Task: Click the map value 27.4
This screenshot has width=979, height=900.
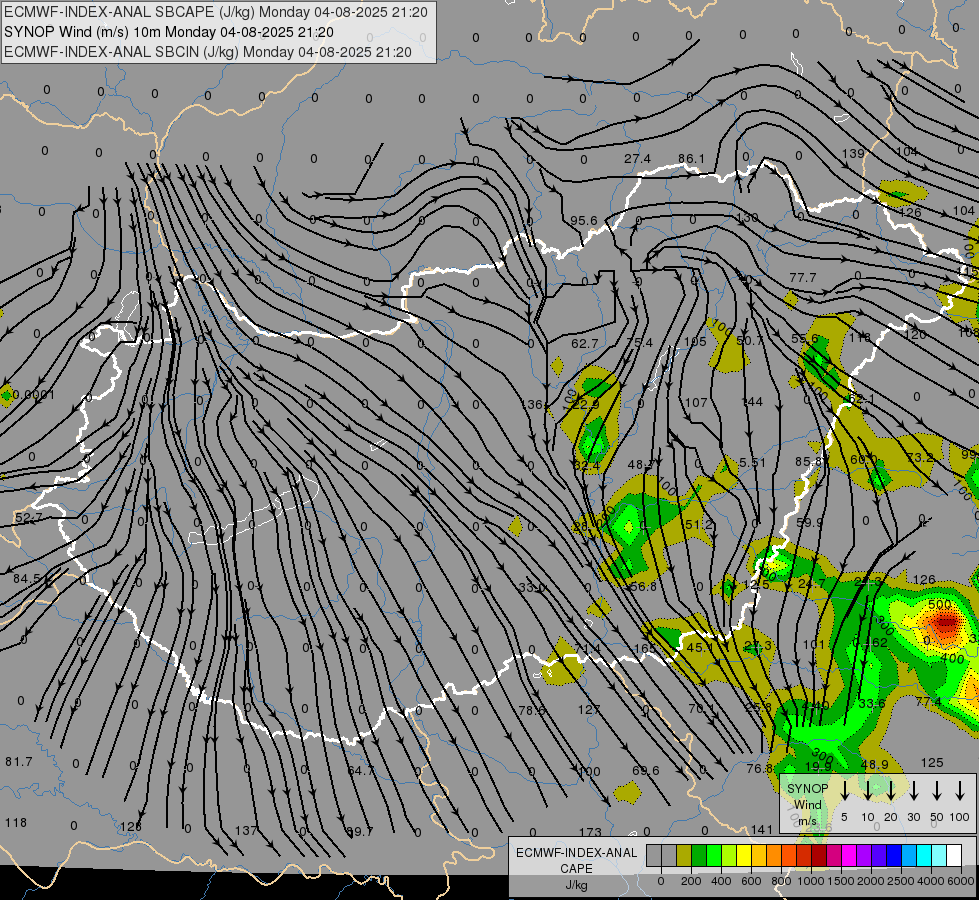Action: click(637, 159)
